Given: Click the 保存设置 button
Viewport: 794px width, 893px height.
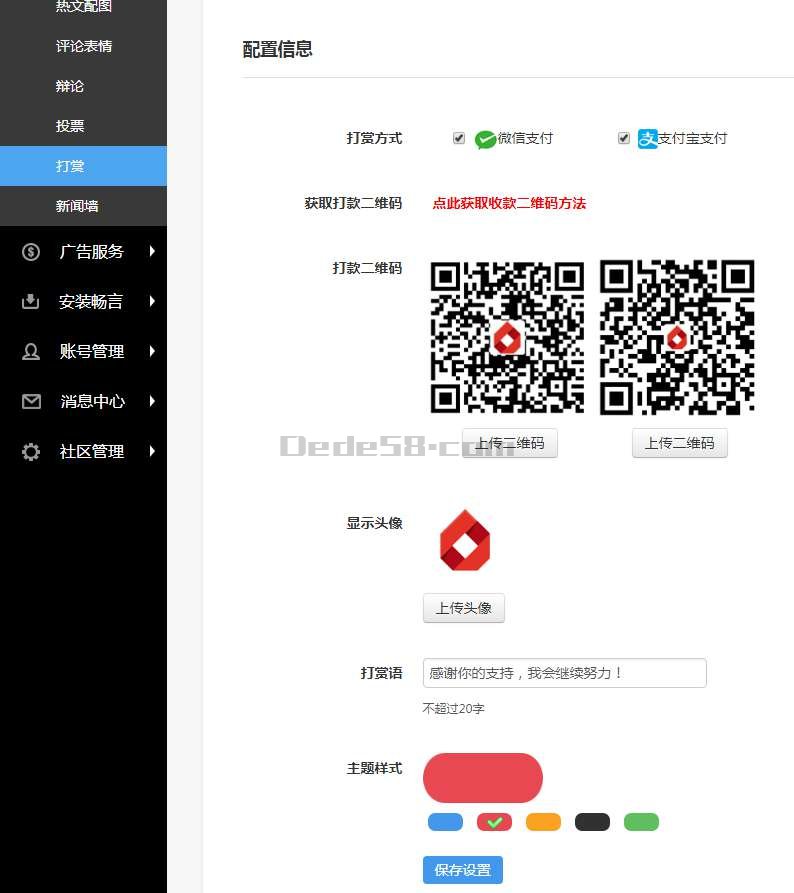Looking at the screenshot, I should click(462, 870).
